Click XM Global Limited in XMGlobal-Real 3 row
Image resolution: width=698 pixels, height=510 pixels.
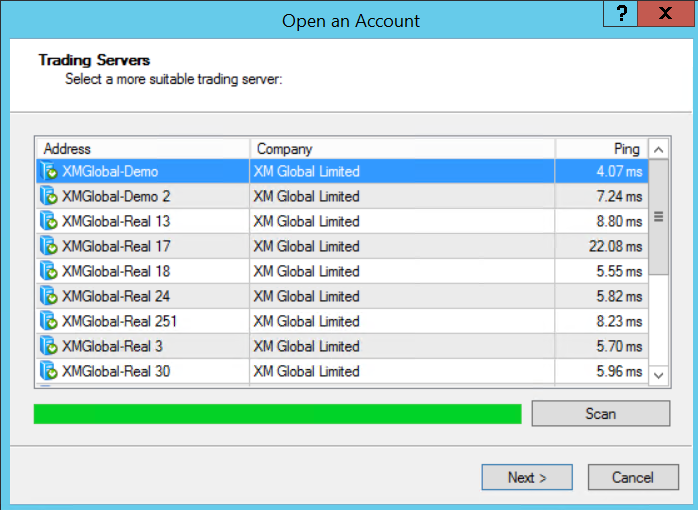(x=307, y=346)
